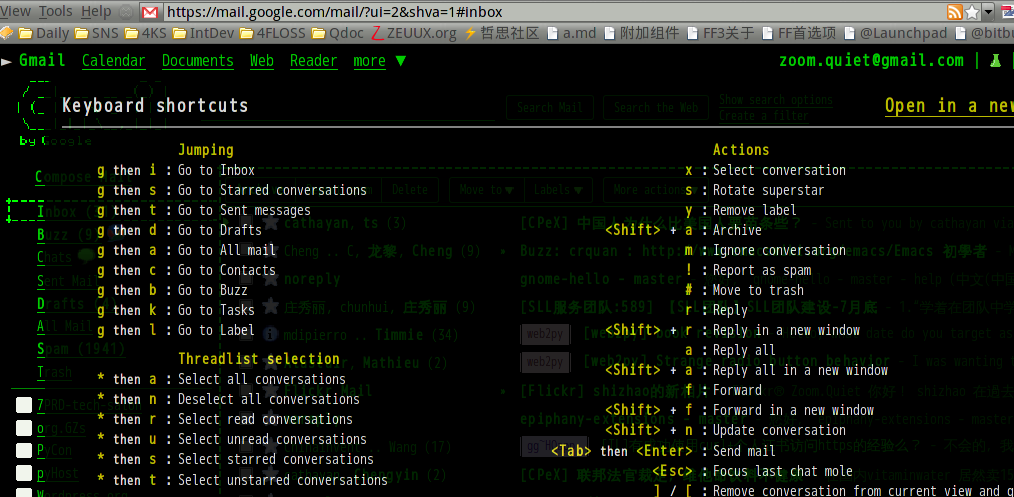Screen dimensions: 1014x497
Task: Open the Tools menu
Action: point(56,12)
